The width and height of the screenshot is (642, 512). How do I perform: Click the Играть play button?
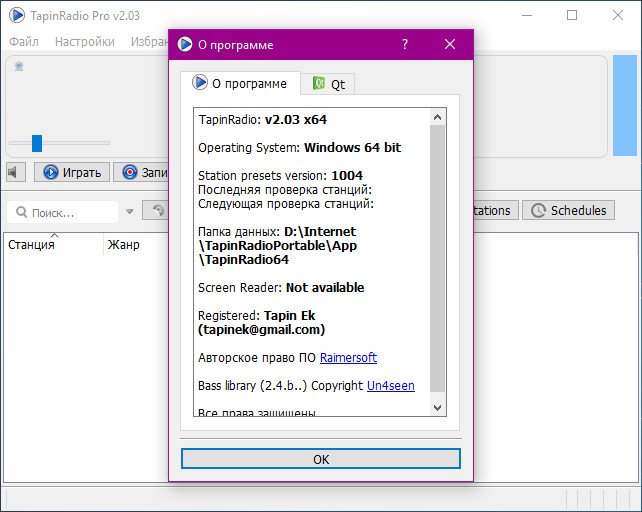coord(72,172)
